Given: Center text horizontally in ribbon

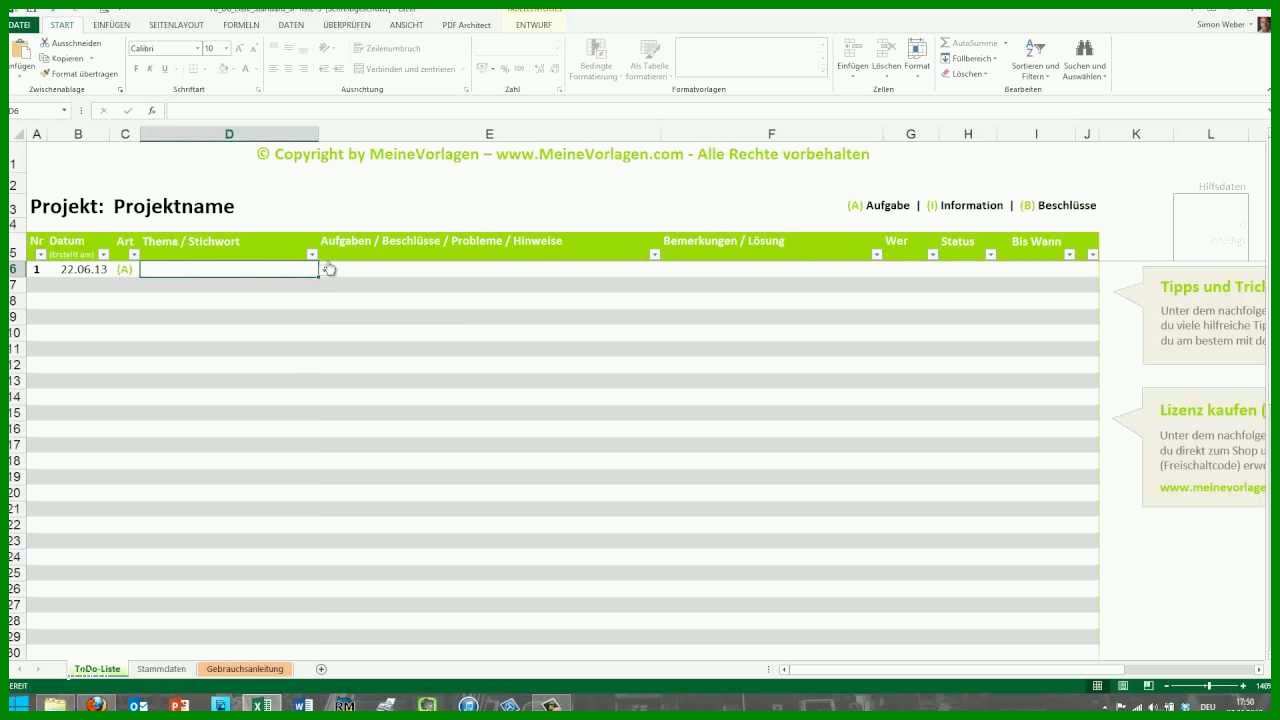Looking at the screenshot, I should [288, 69].
